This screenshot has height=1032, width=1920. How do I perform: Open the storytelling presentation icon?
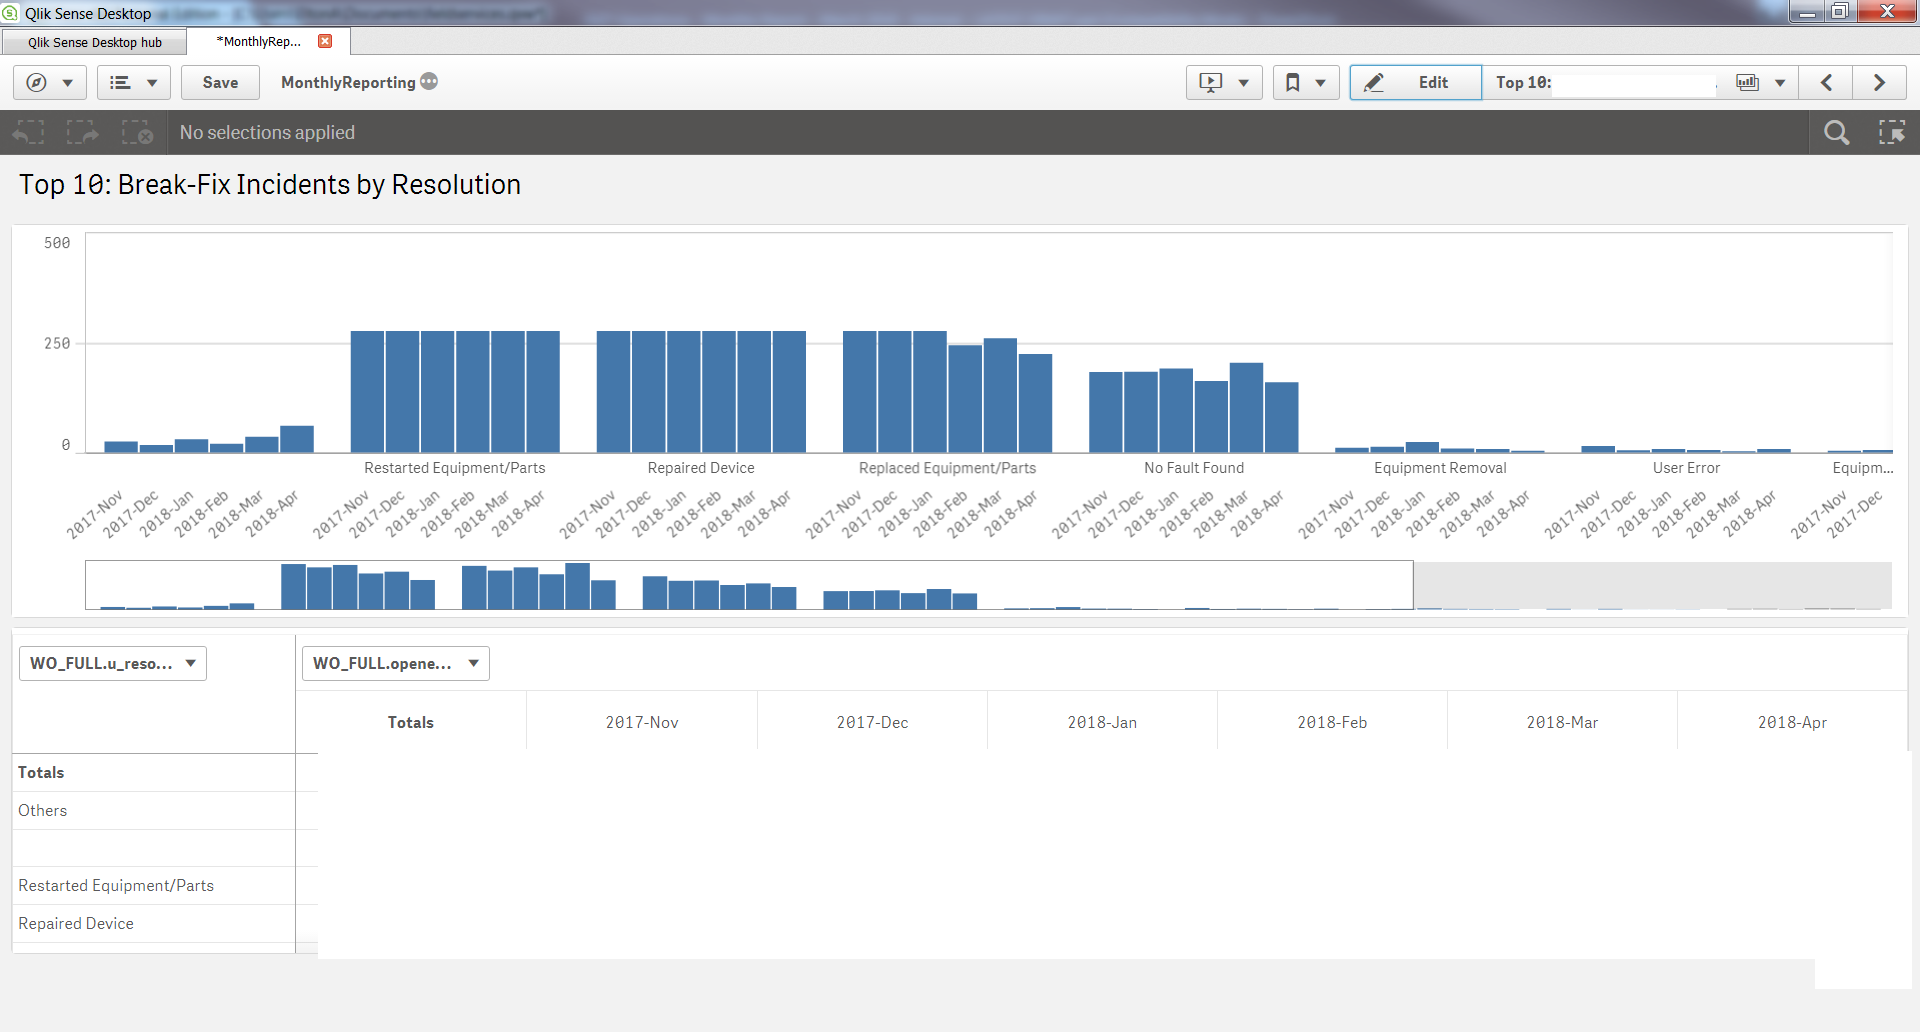pyautogui.click(x=1211, y=83)
